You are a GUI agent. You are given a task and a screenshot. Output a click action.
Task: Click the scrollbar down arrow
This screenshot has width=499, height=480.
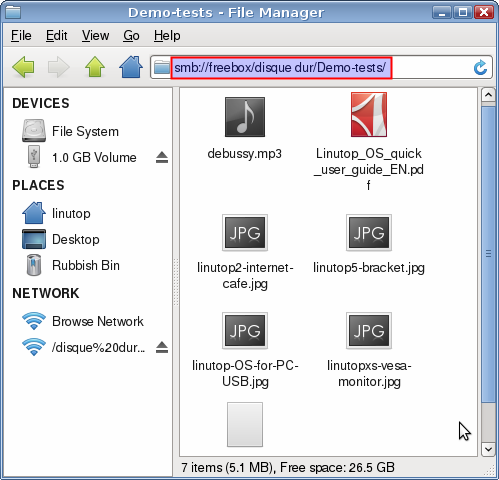488,449
